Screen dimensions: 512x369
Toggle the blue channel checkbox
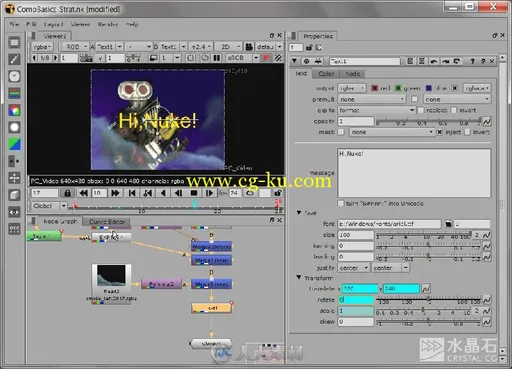tap(429, 88)
